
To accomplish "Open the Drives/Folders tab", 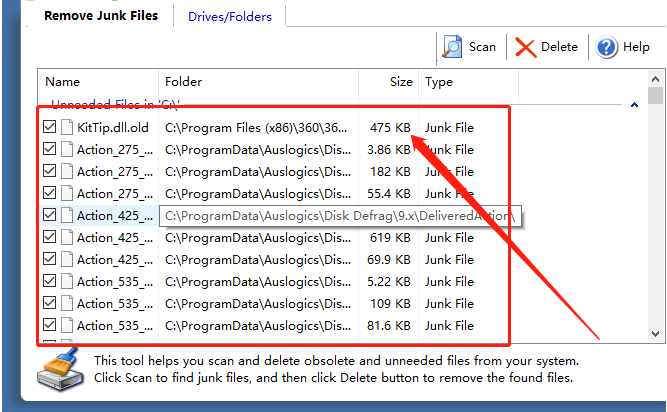I will (229, 16).
